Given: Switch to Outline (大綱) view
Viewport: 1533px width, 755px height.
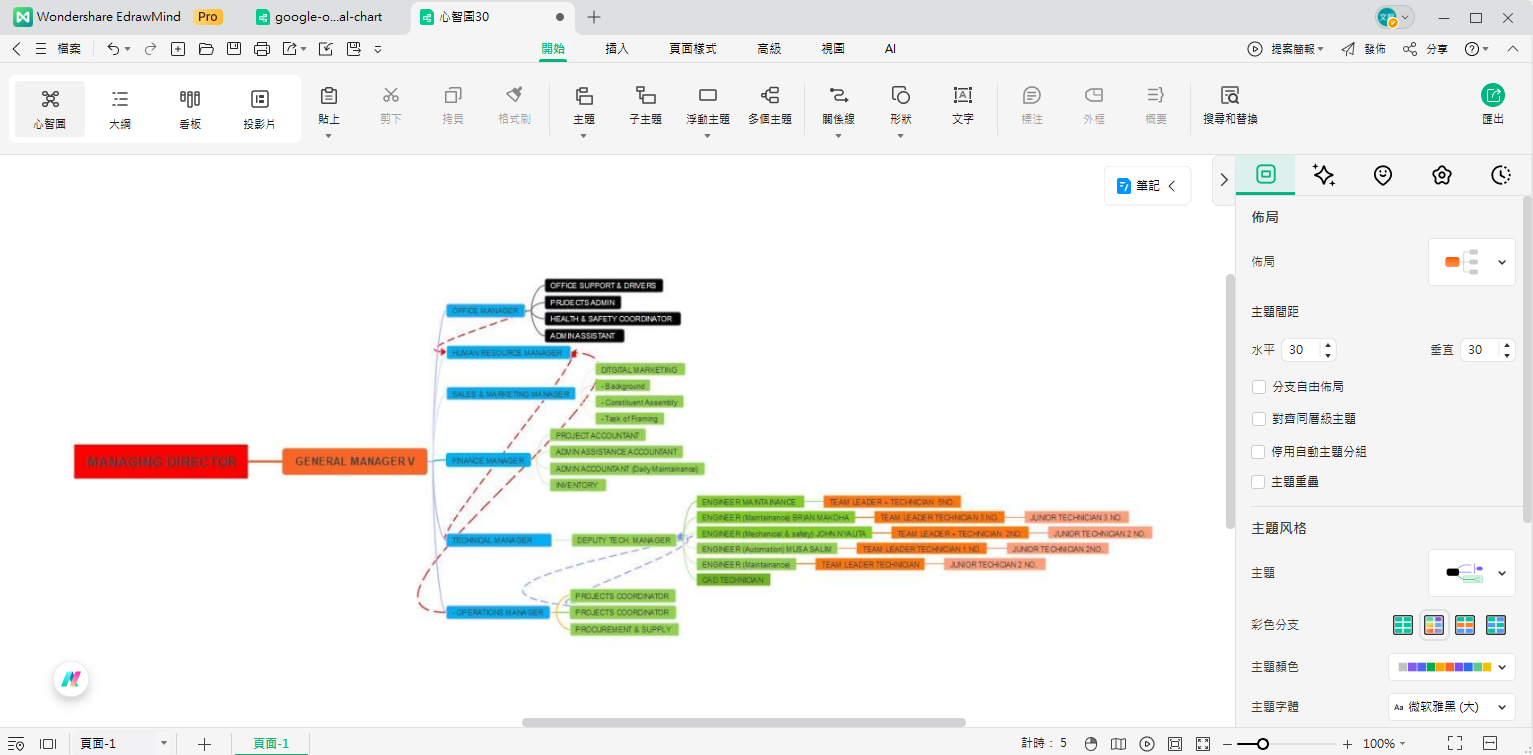Looking at the screenshot, I should click(120, 99).
